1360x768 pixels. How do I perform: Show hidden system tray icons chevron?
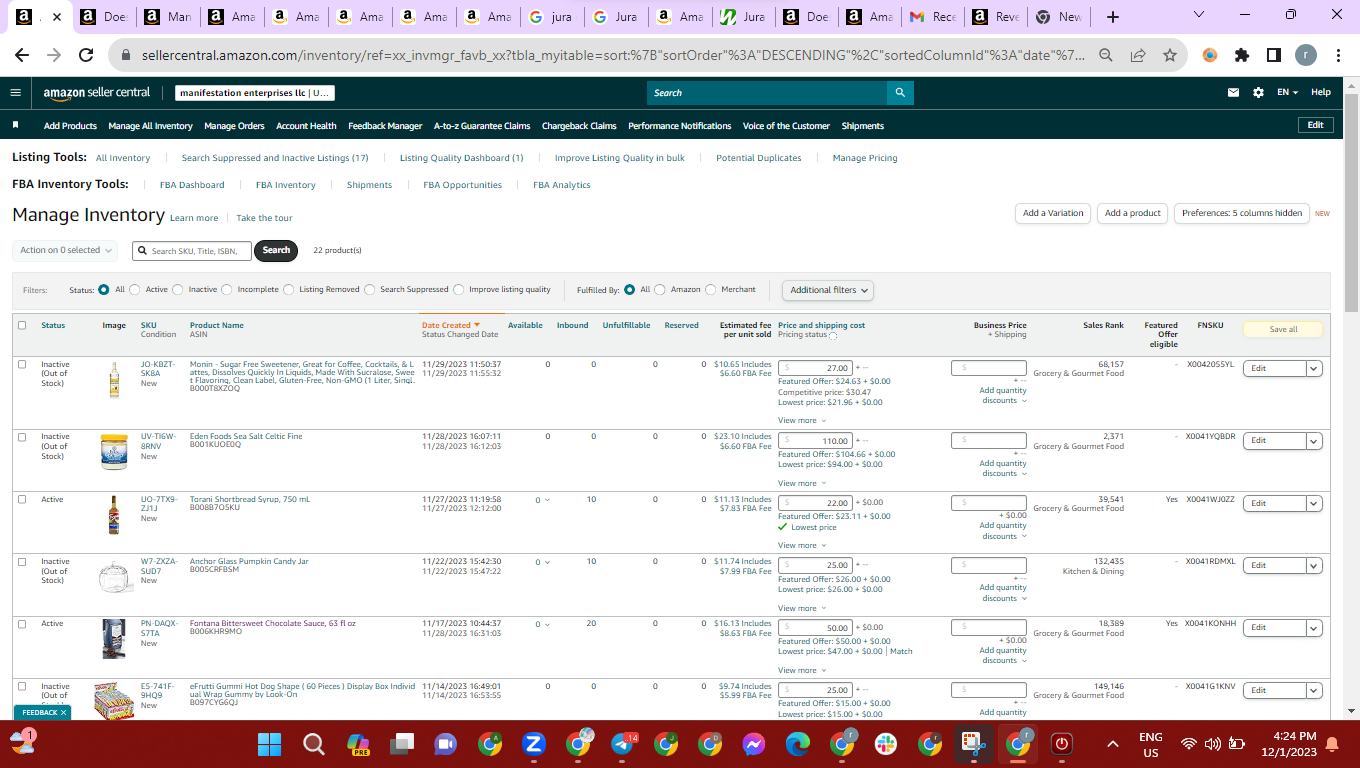1112,744
